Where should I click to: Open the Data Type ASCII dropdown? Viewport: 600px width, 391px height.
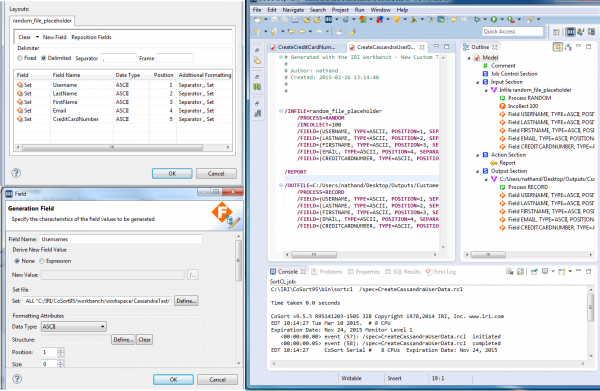pyautogui.click(x=73, y=327)
